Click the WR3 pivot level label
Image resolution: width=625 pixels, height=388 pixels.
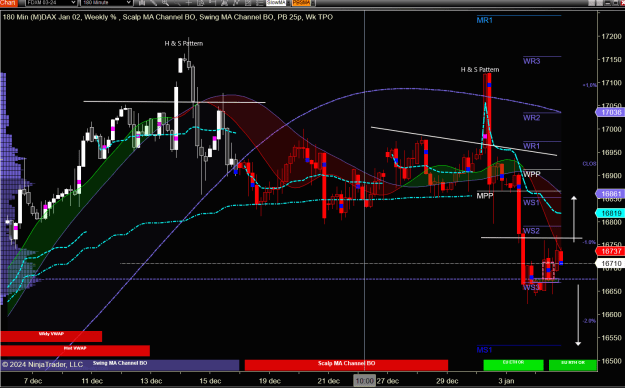click(x=531, y=61)
